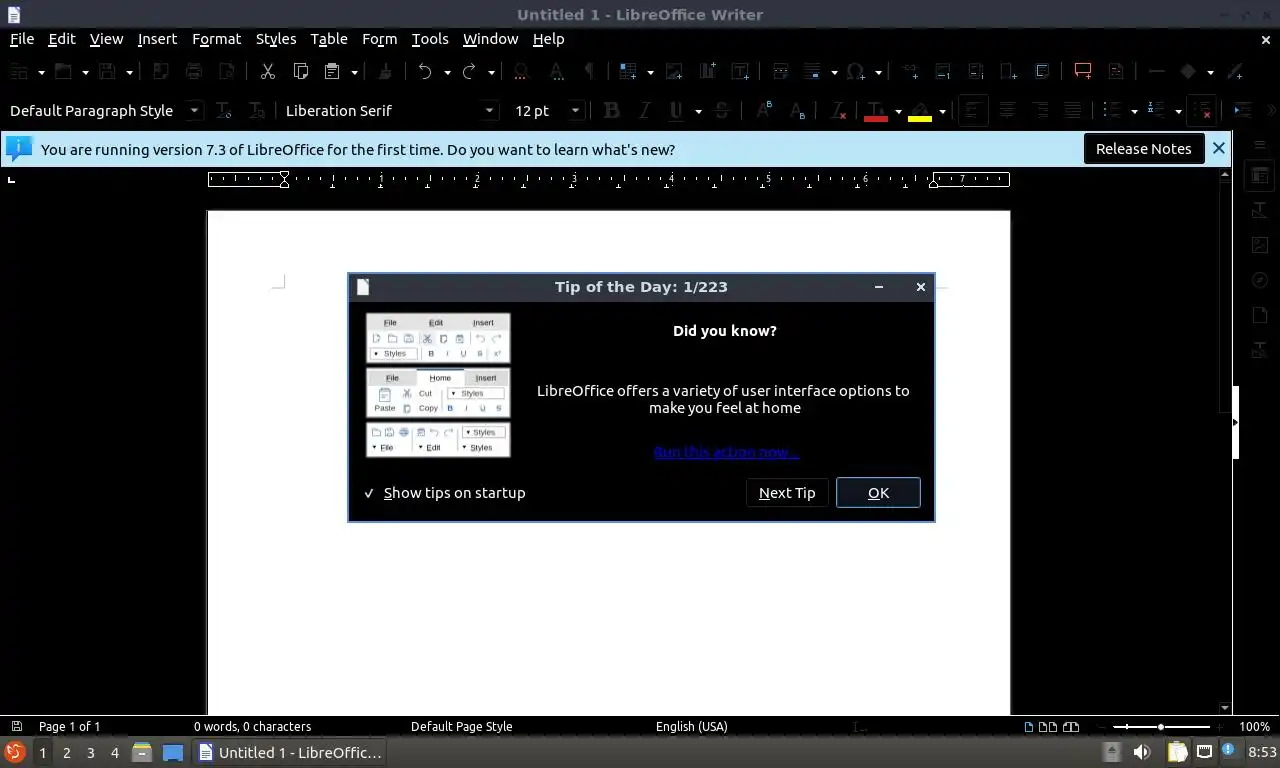Click the Insert Image icon

coord(675,72)
